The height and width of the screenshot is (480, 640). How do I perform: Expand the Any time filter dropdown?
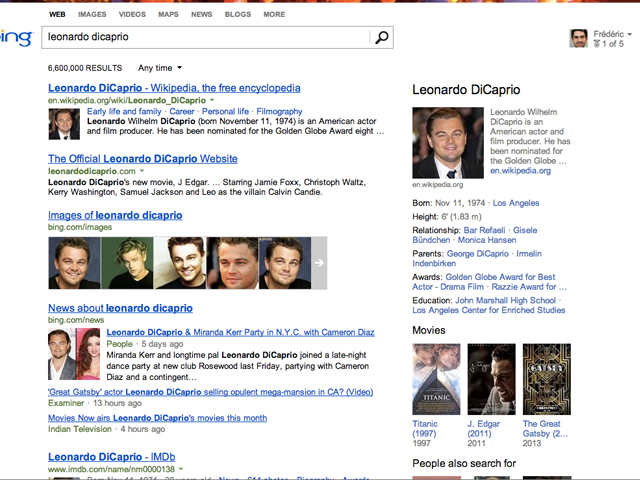pos(160,68)
